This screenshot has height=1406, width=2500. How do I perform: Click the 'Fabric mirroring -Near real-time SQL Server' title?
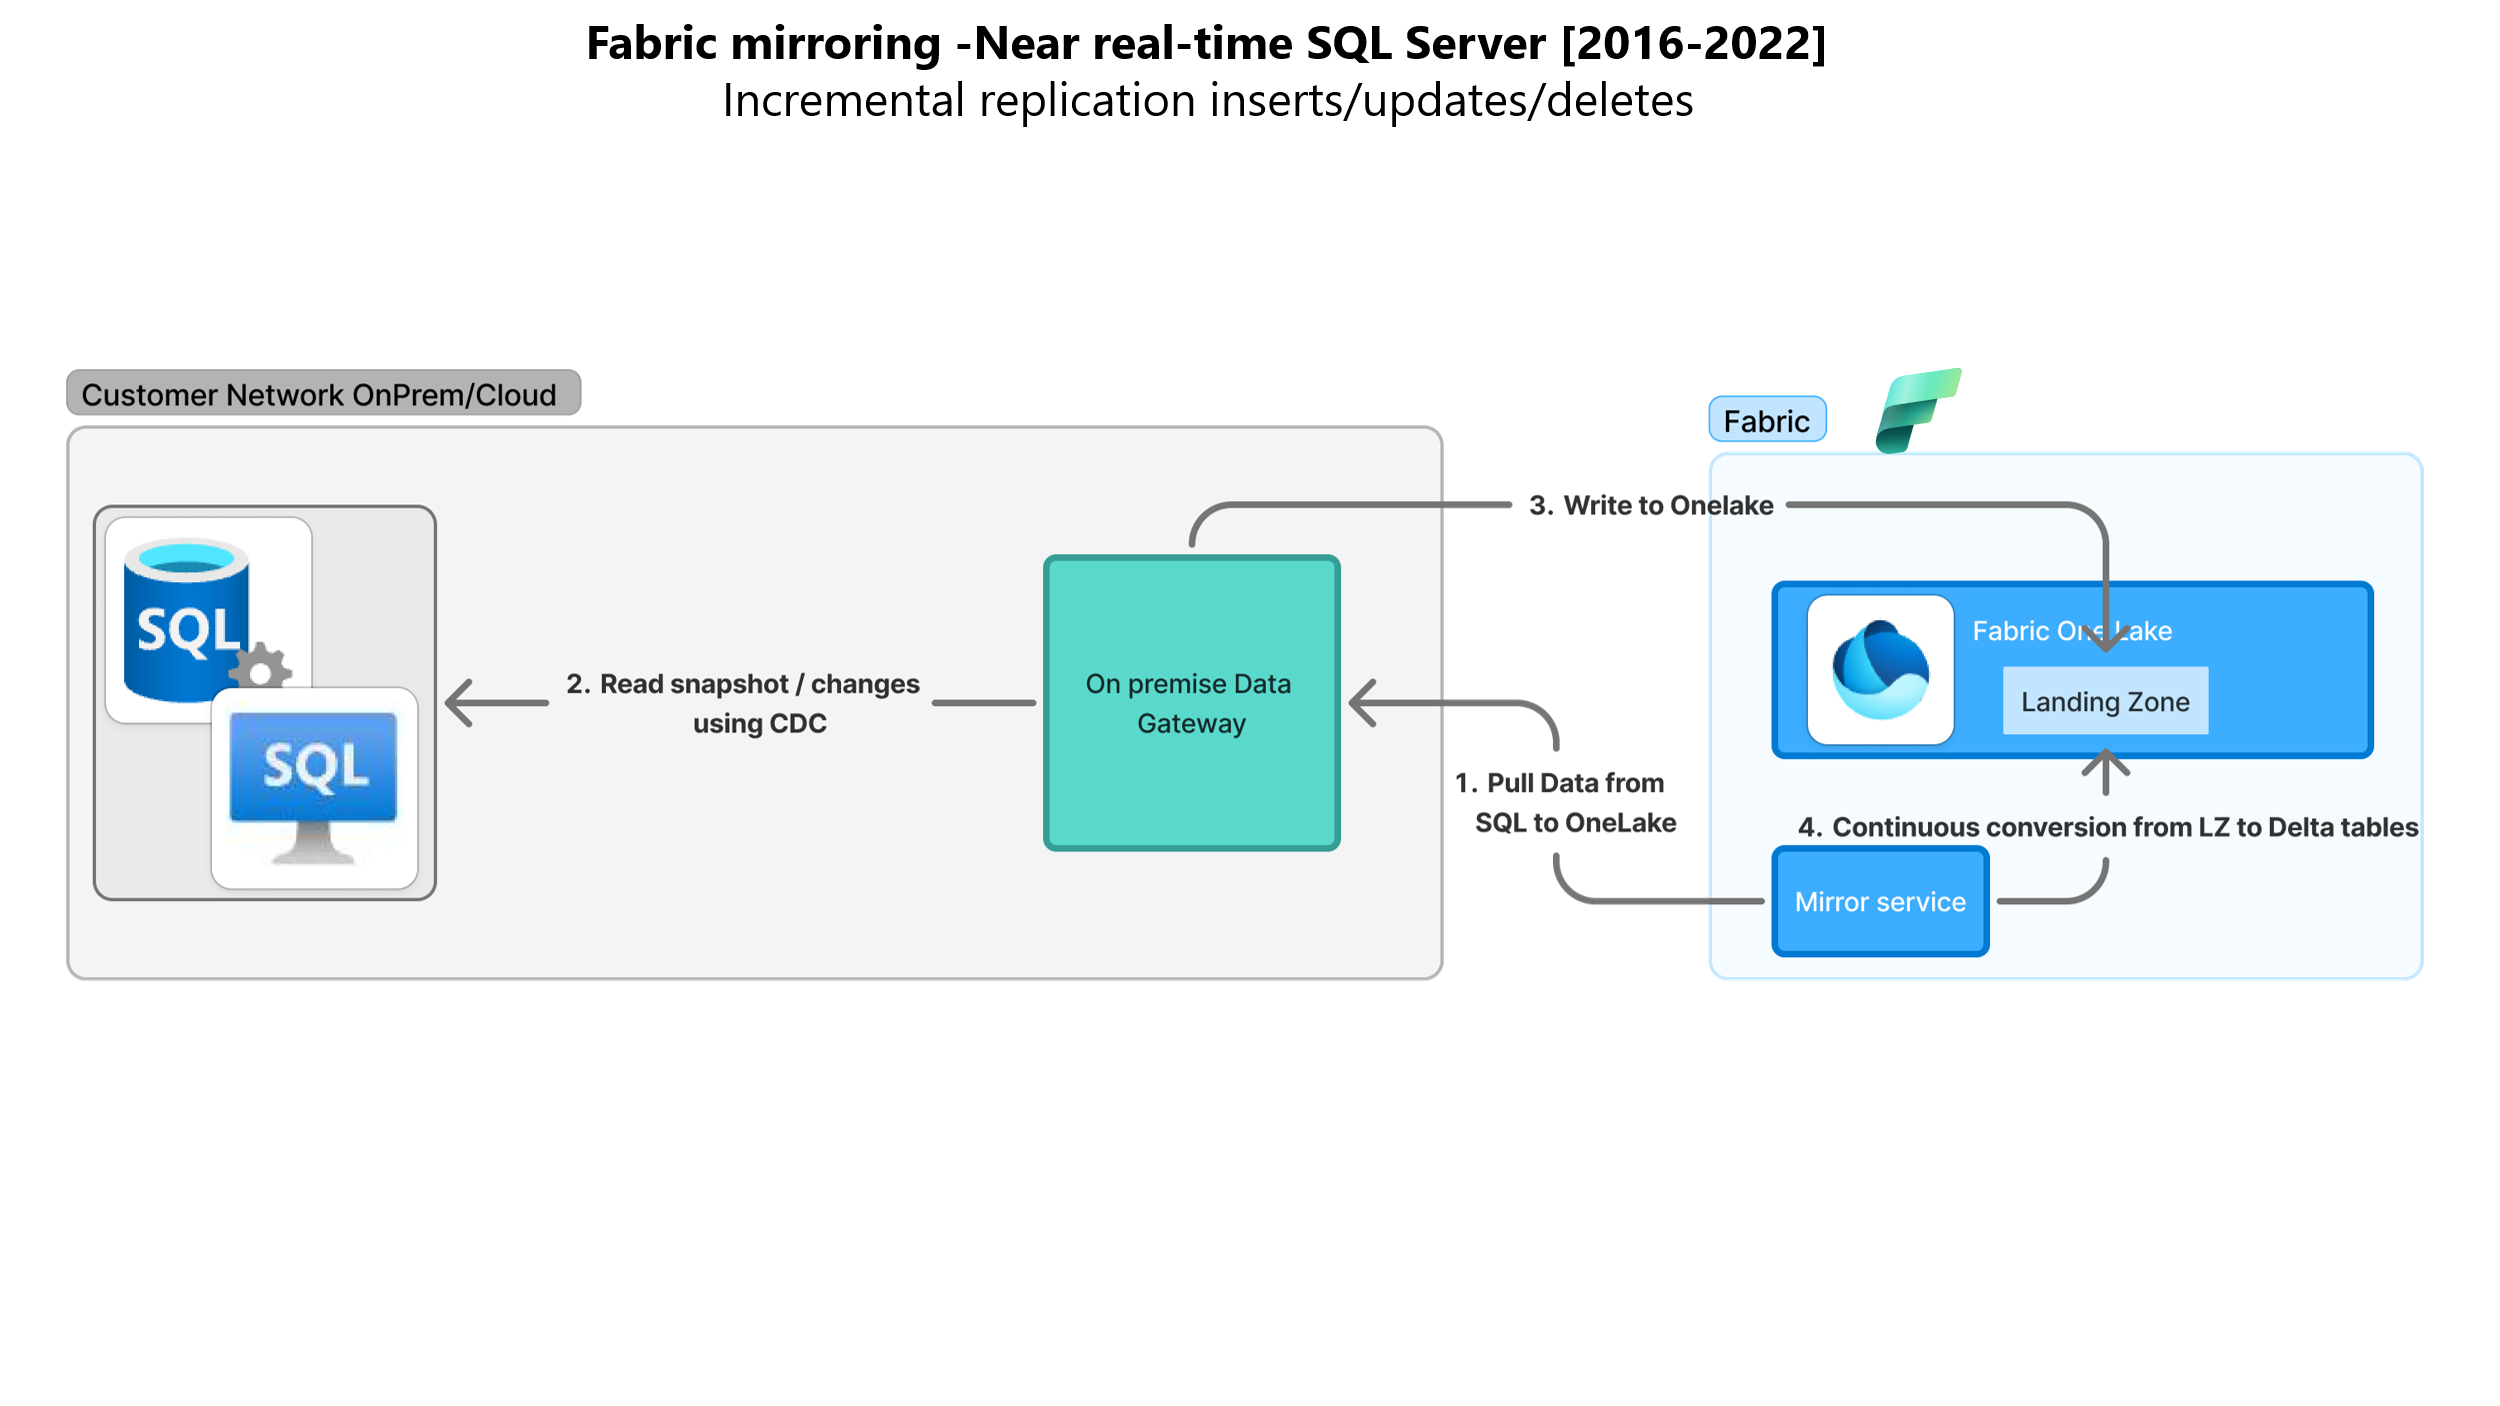(1206, 43)
